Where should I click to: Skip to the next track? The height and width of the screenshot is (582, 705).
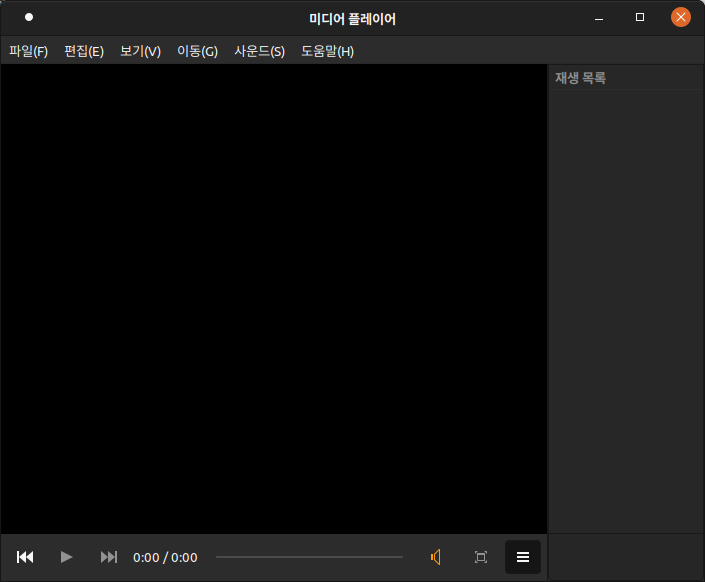click(x=109, y=557)
